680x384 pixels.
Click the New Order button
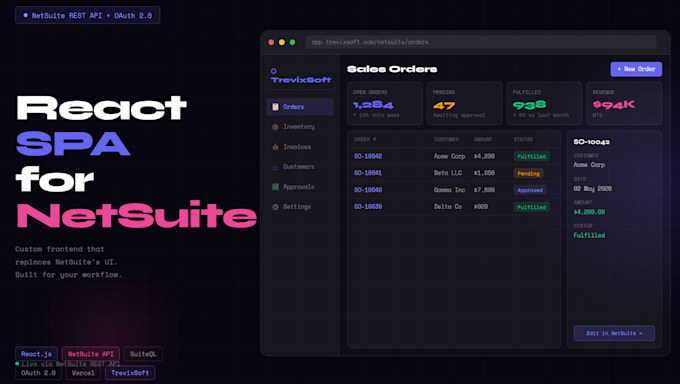(636, 69)
